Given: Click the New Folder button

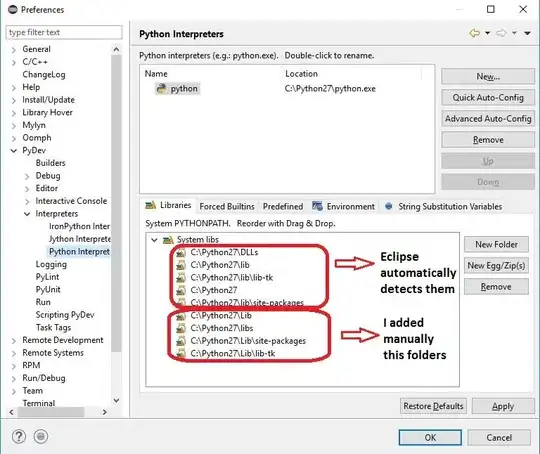Looking at the screenshot, I should 496,244.
